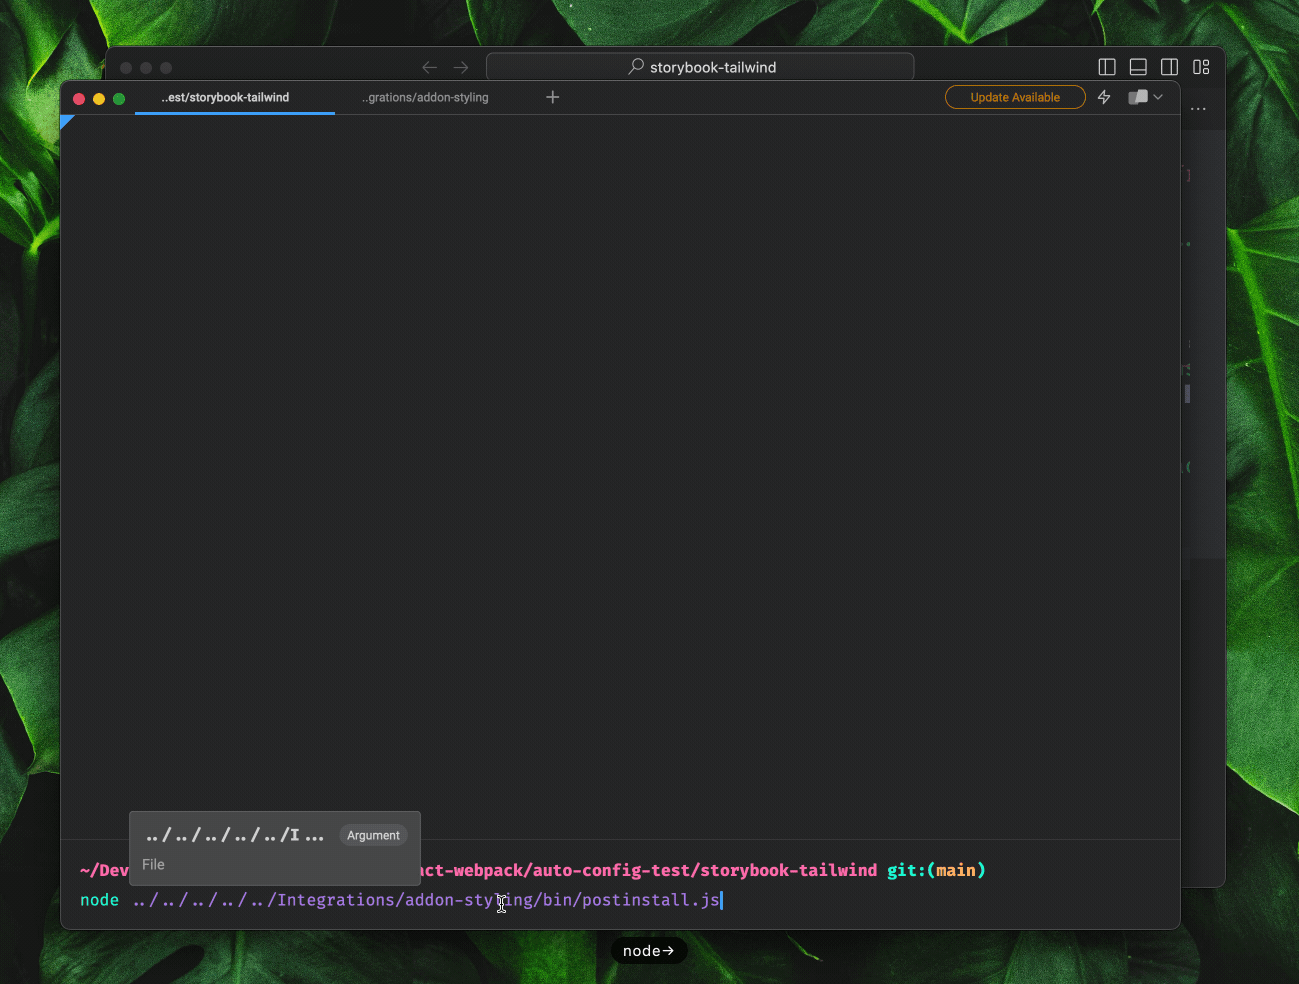Select the left vertical split layout icon

coord(1107,67)
